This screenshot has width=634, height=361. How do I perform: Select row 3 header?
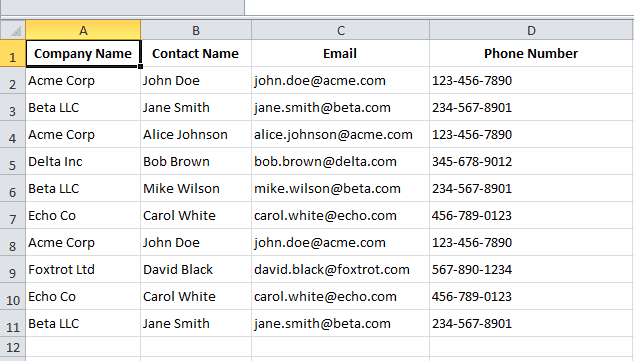tap(13, 108)
